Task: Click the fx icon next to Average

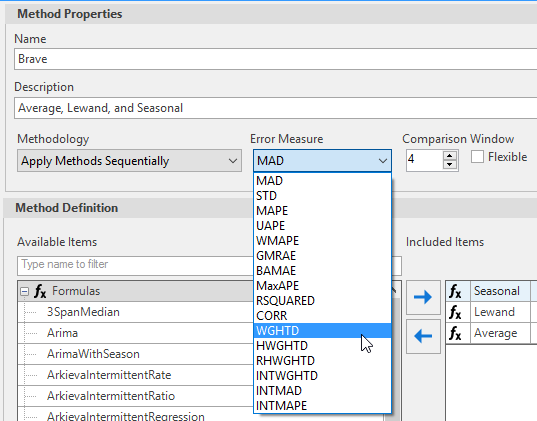Action: (x=455, y=333)
